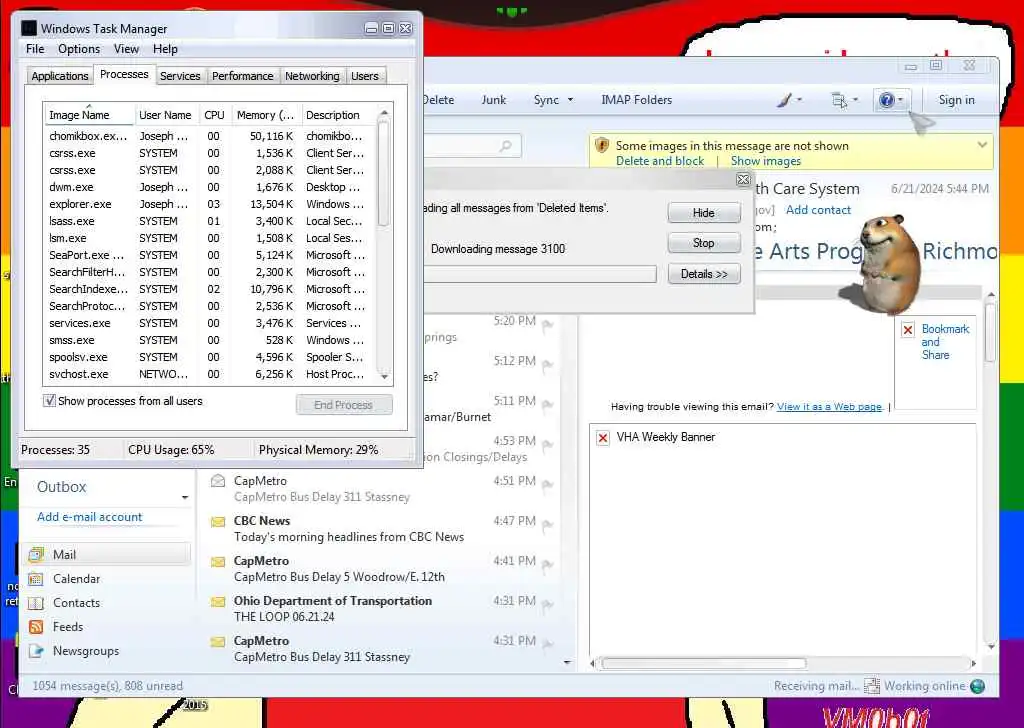Sort processes by Memory column header
Image resolution: width=1024 pixels, height=728 pixels.
(265, 115)
